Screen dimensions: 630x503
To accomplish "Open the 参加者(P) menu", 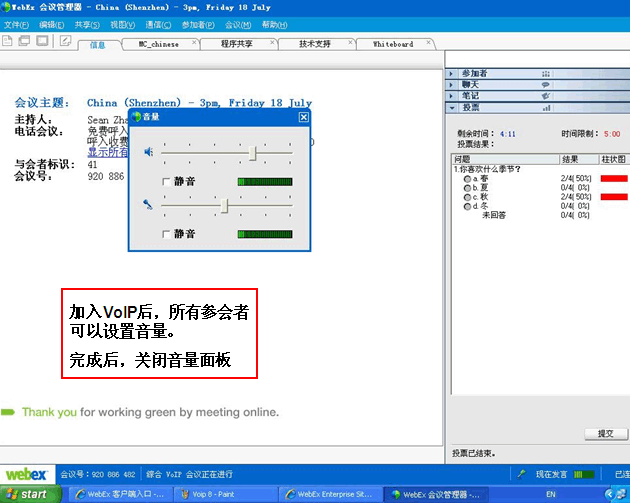I will (198, 25).
